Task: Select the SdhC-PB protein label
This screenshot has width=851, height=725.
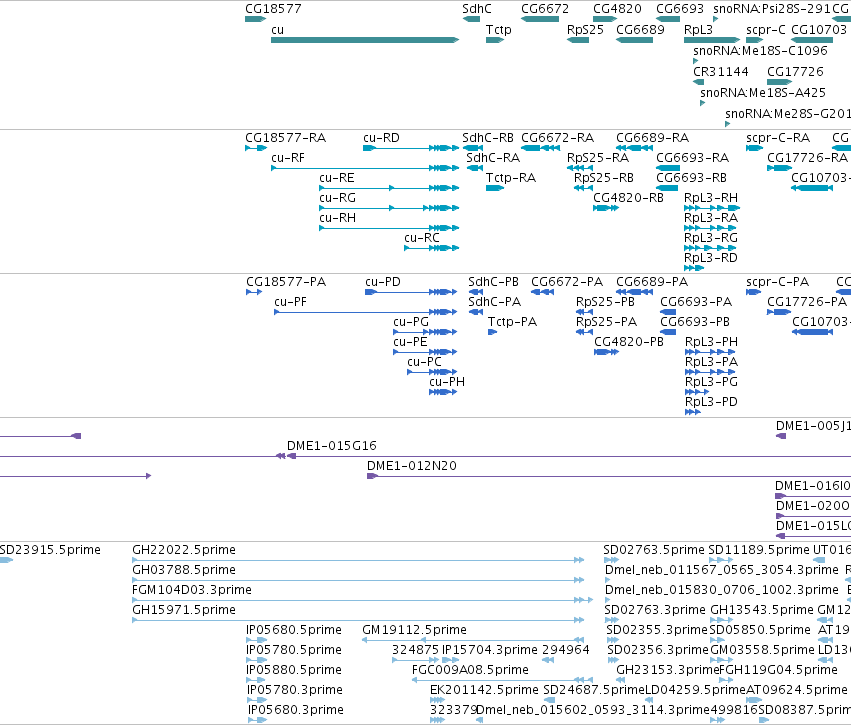Action: tap(493, 282)
